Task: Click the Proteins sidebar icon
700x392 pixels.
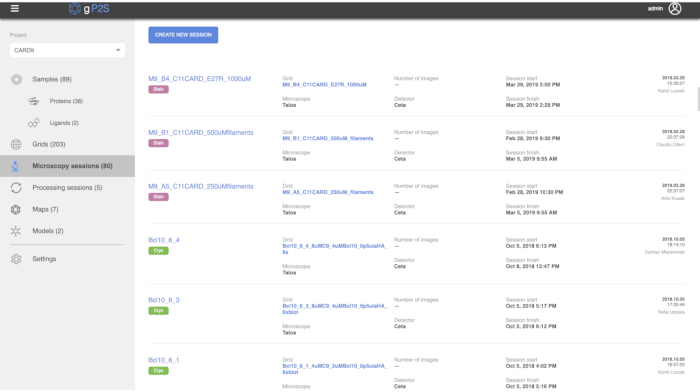Action: pyautogui.click(x=33, y=101)
